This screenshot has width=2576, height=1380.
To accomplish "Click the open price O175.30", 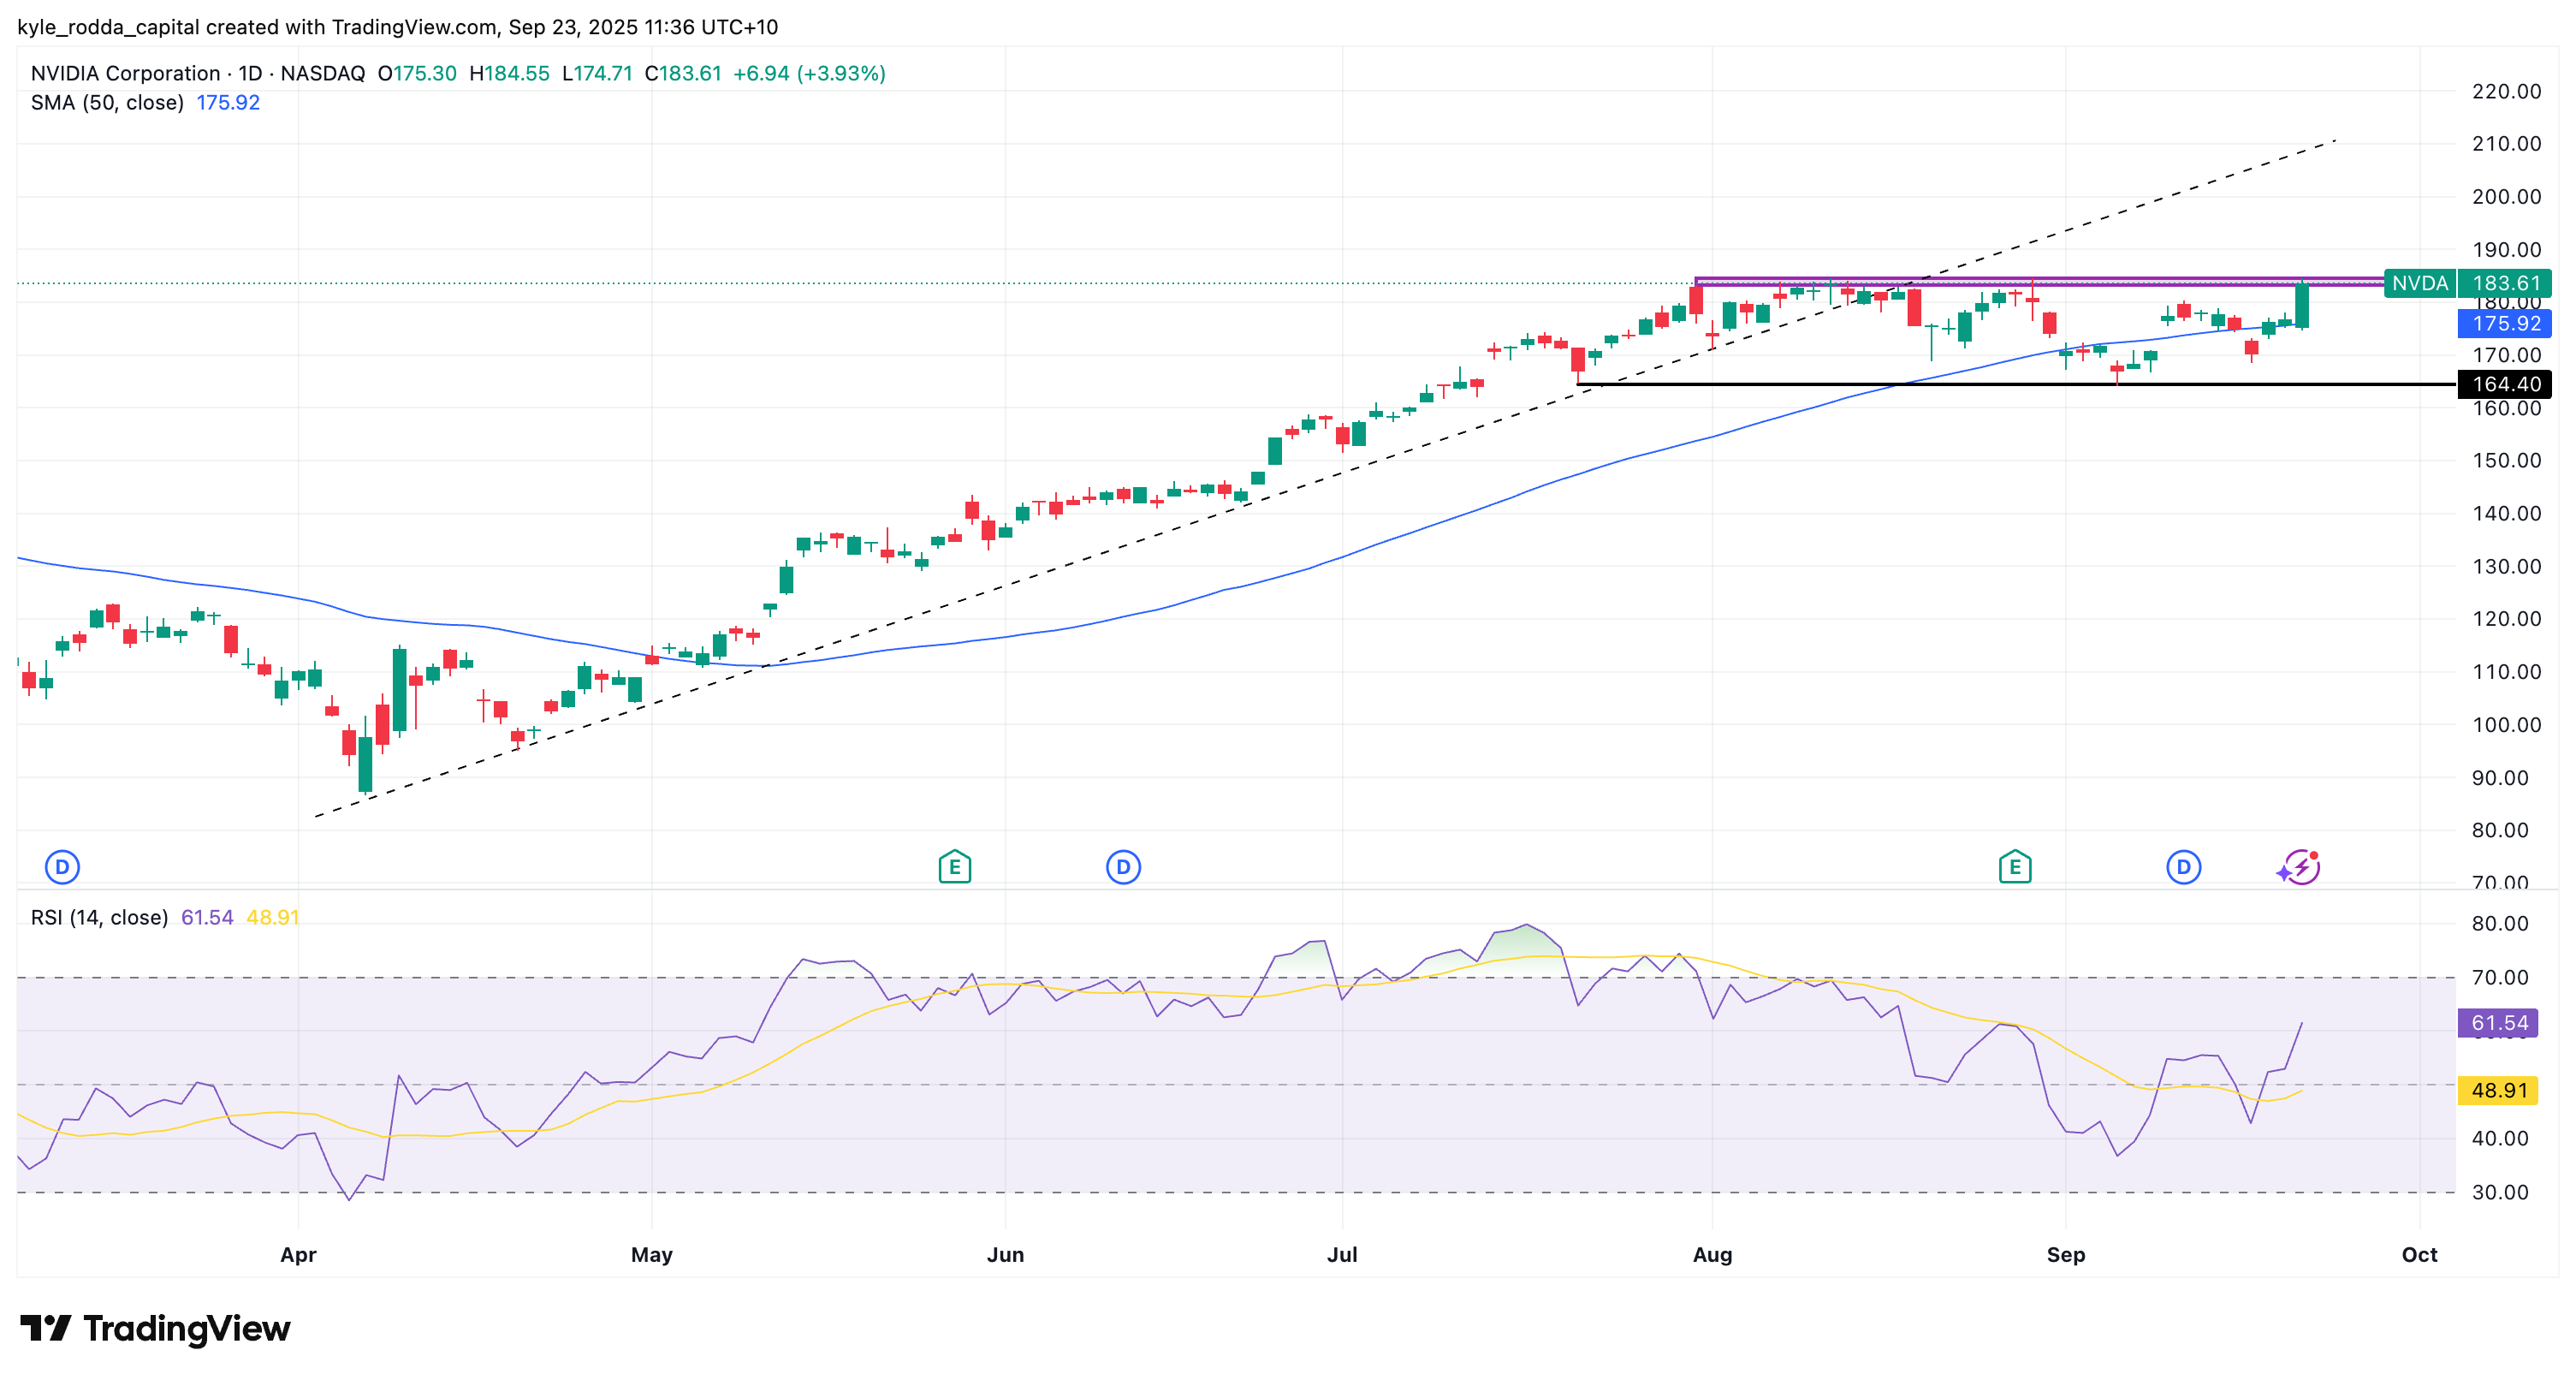I will tap(417, 73).
